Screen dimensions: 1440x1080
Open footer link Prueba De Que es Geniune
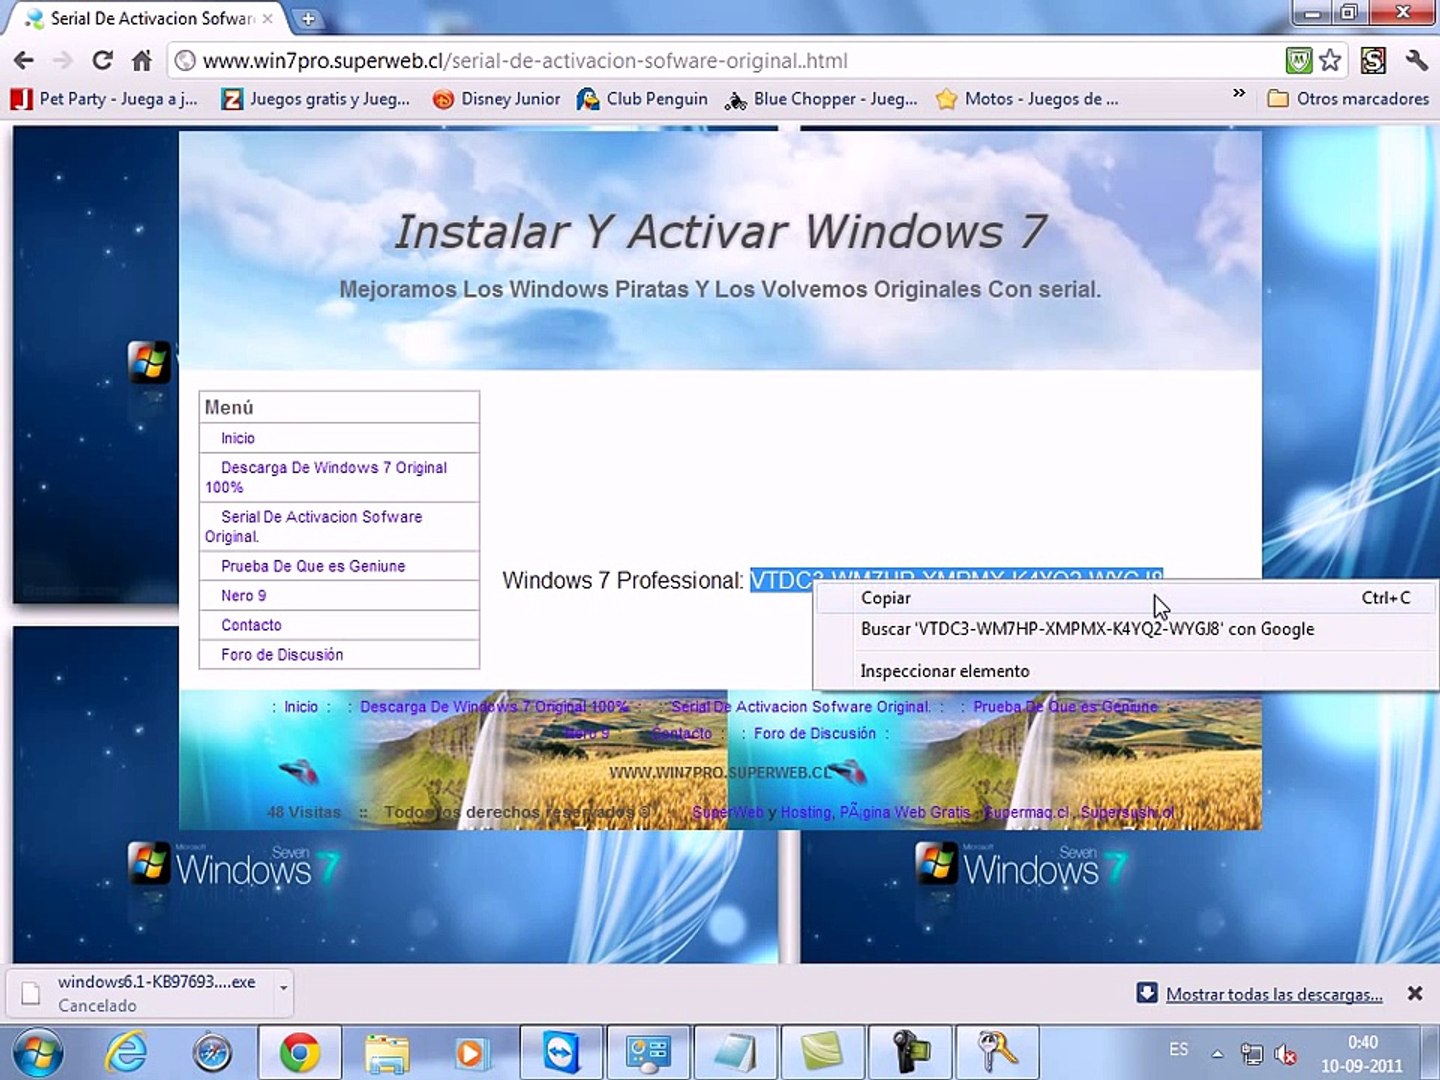tap(1065, 707)
